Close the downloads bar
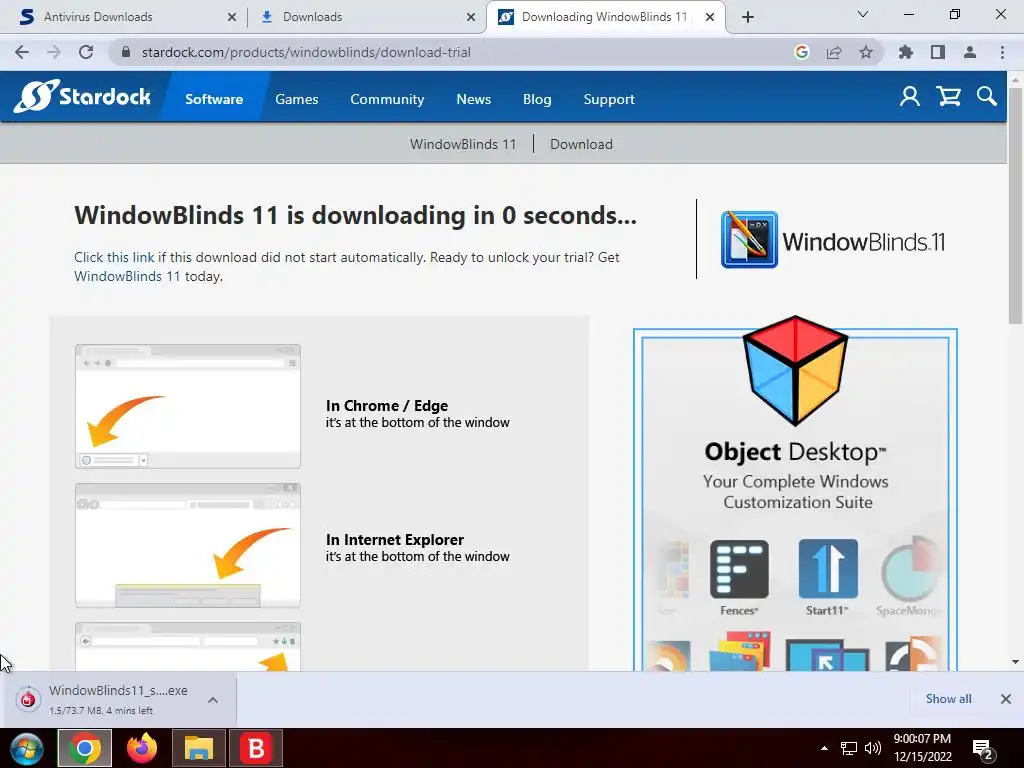The height and width of the screenshot is (768, 1024). point(1006,699)
